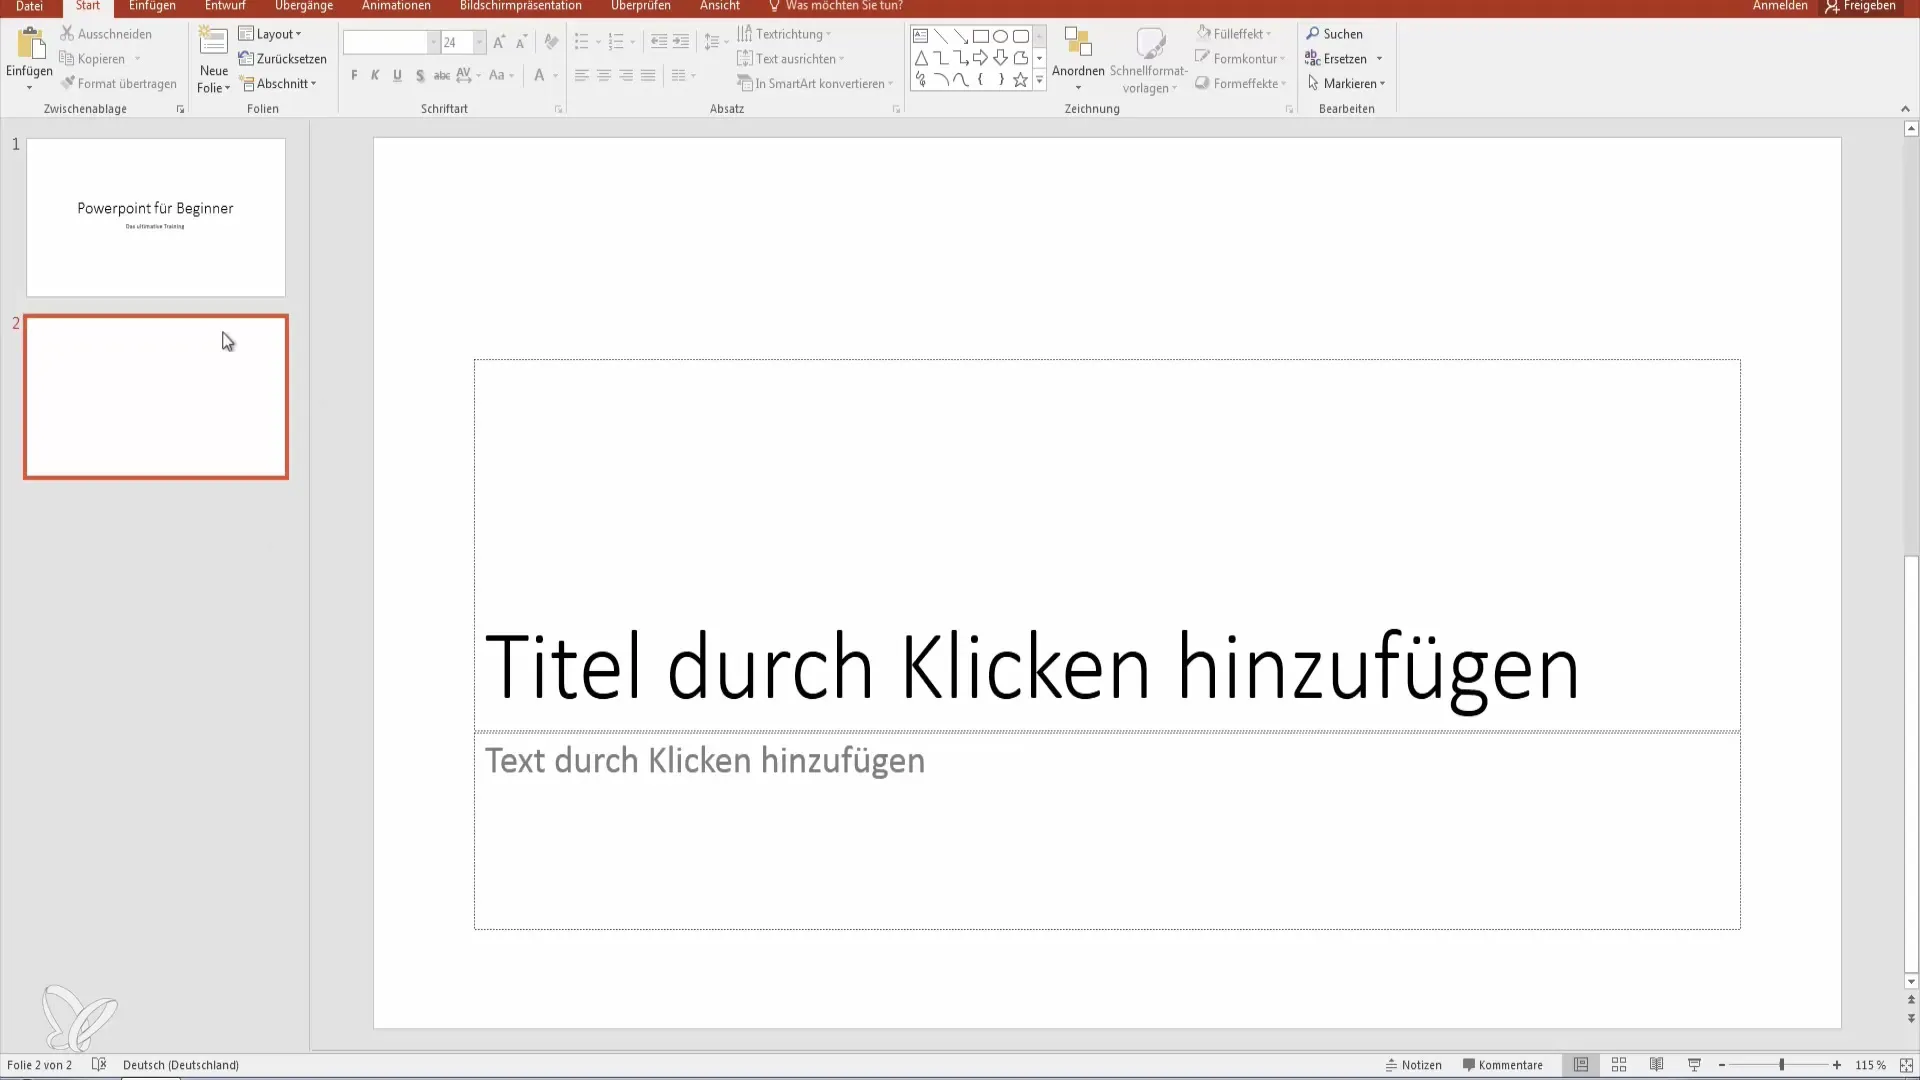Click Zurücksetzen to reset the slide
This screenshot has height=1080, width=1920.
(x=283, y=59)
